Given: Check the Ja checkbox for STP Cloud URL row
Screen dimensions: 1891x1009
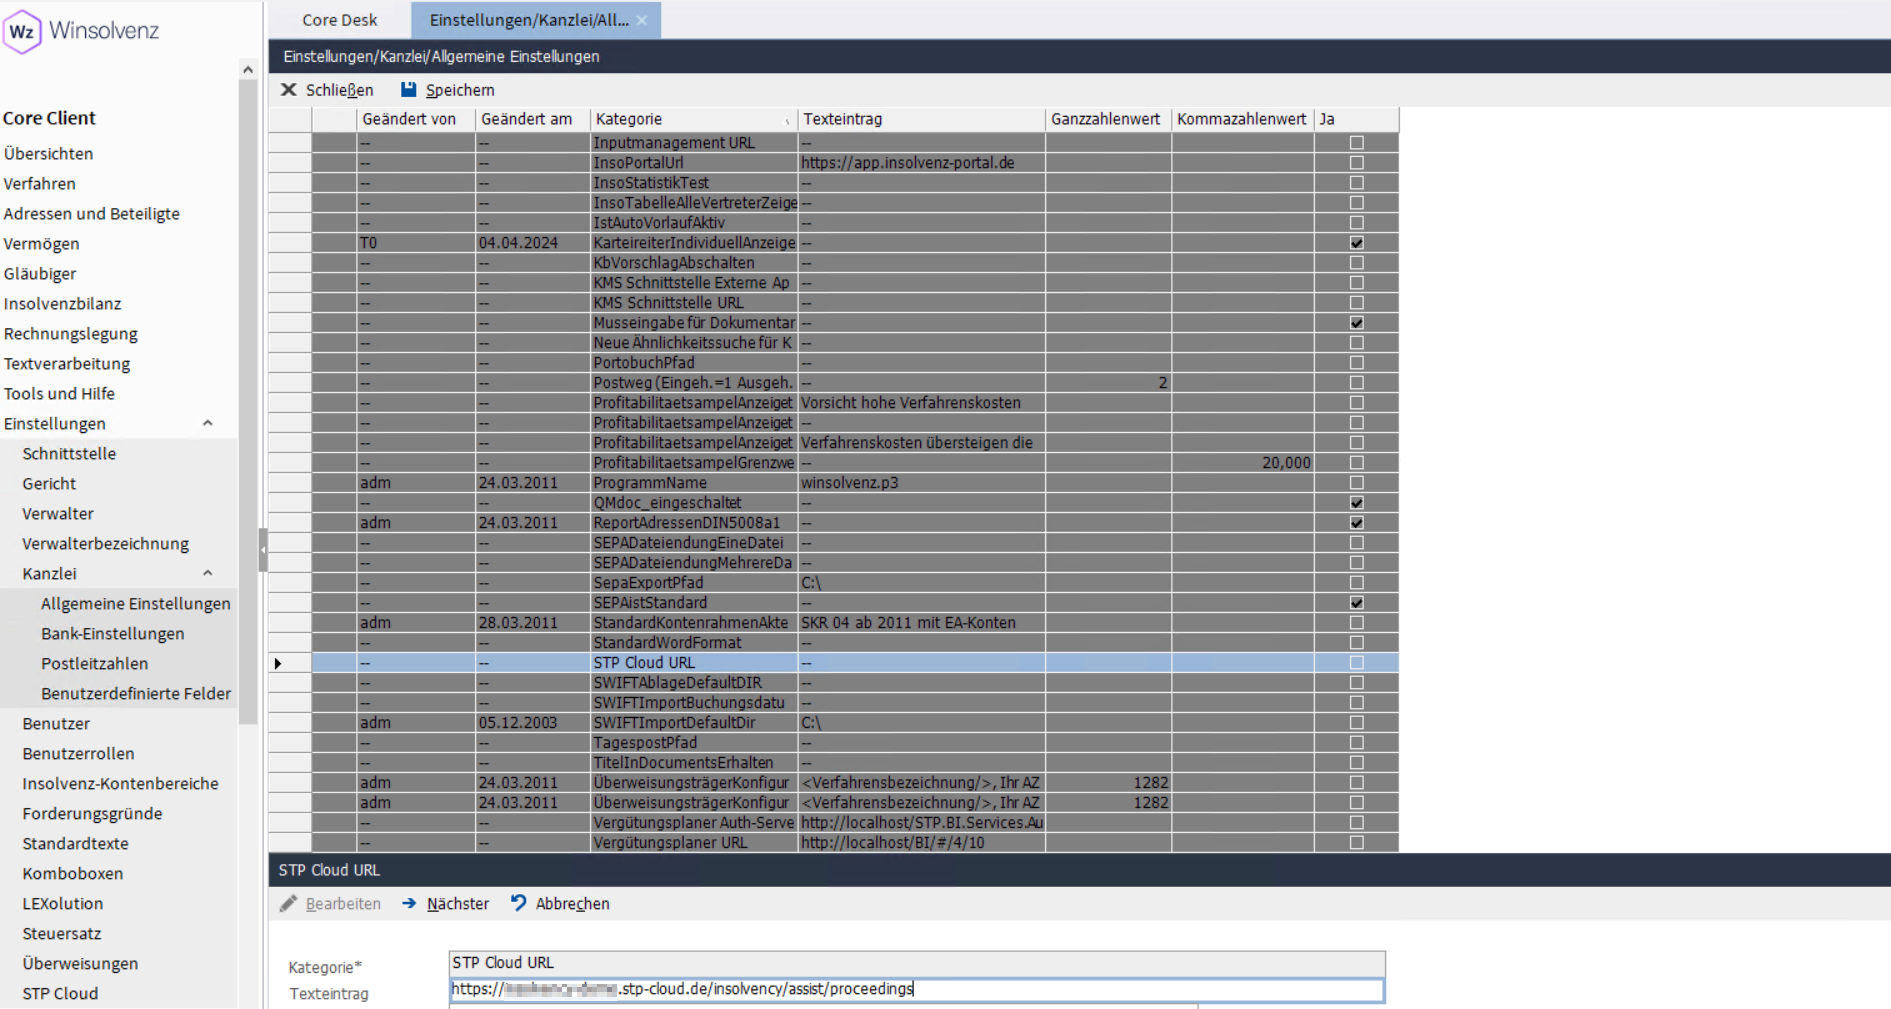Looking at the screenshot, I should 1356,663.
